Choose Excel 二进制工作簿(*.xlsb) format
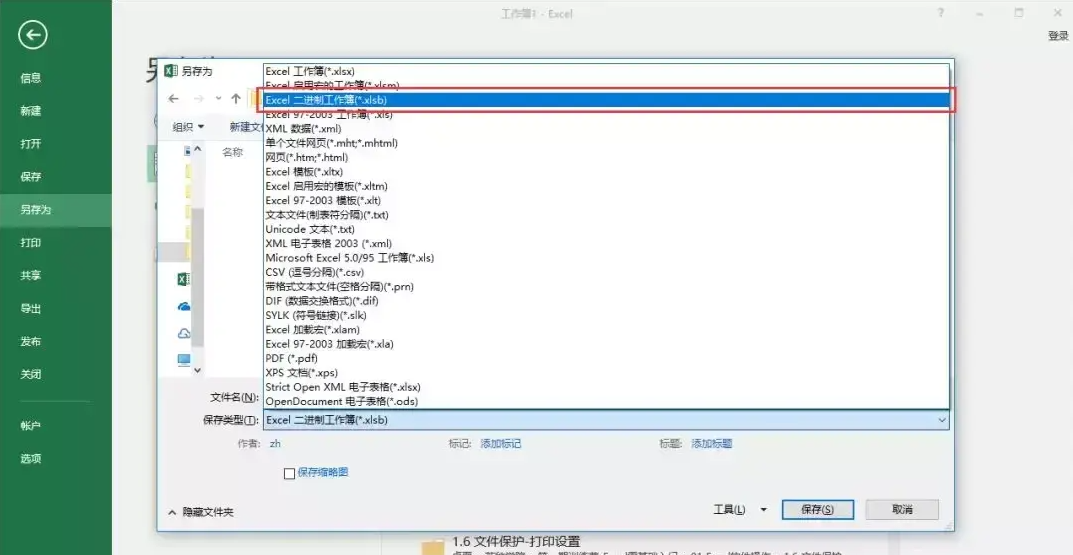1073x555 pixels. [606, 100]
